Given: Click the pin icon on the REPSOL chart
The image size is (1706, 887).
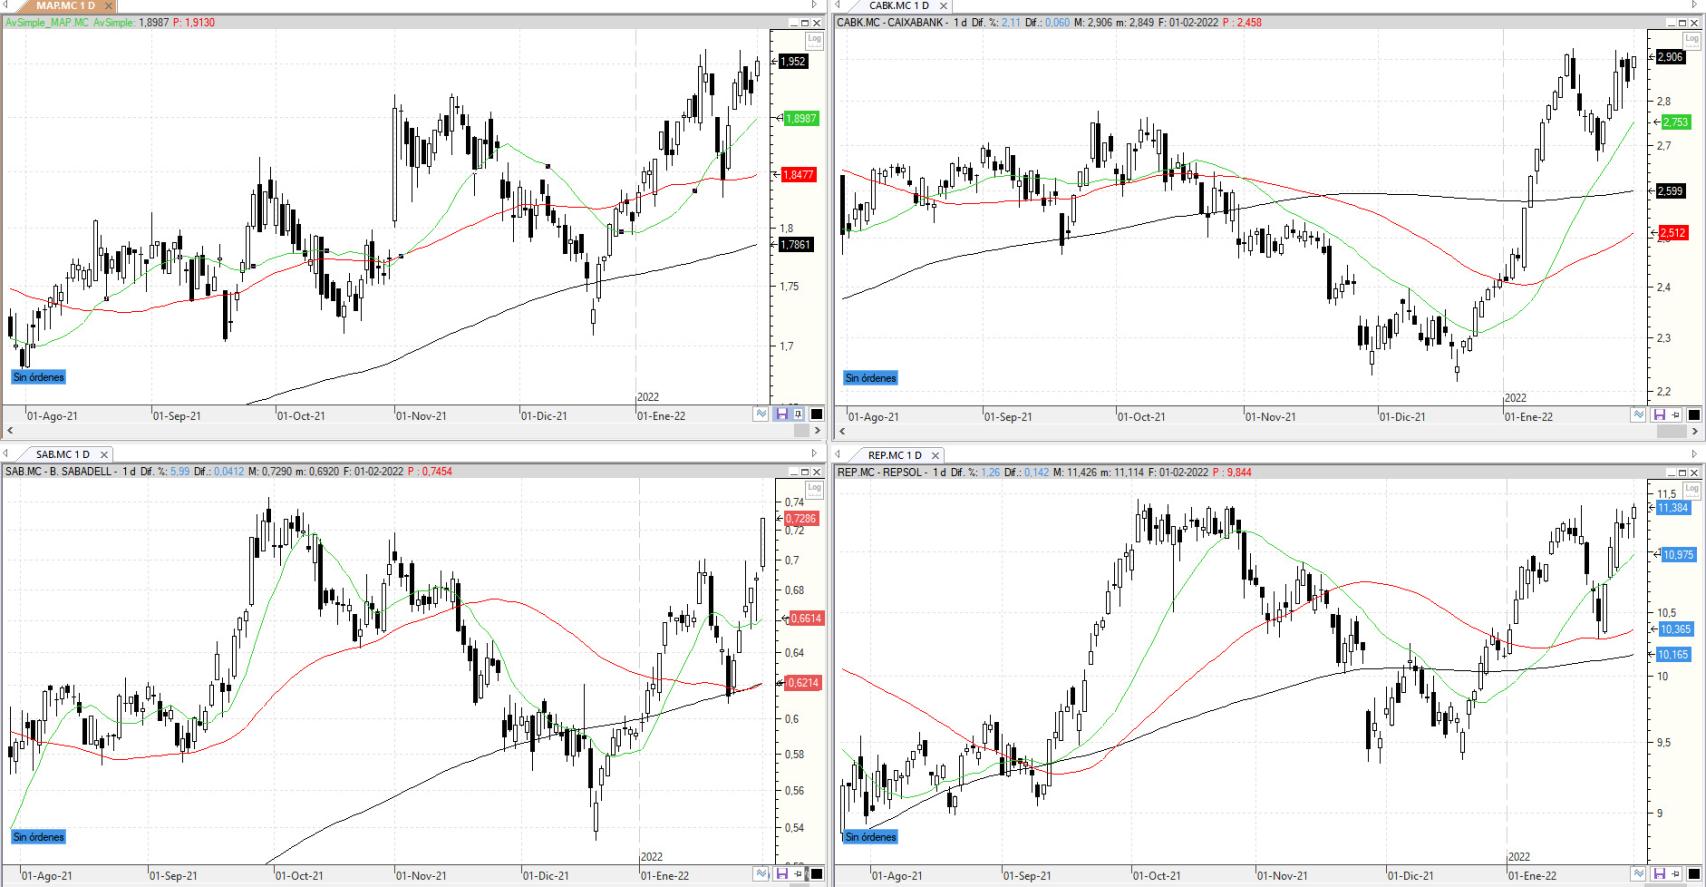Looking at the screenshot, I should (1676, 874).
